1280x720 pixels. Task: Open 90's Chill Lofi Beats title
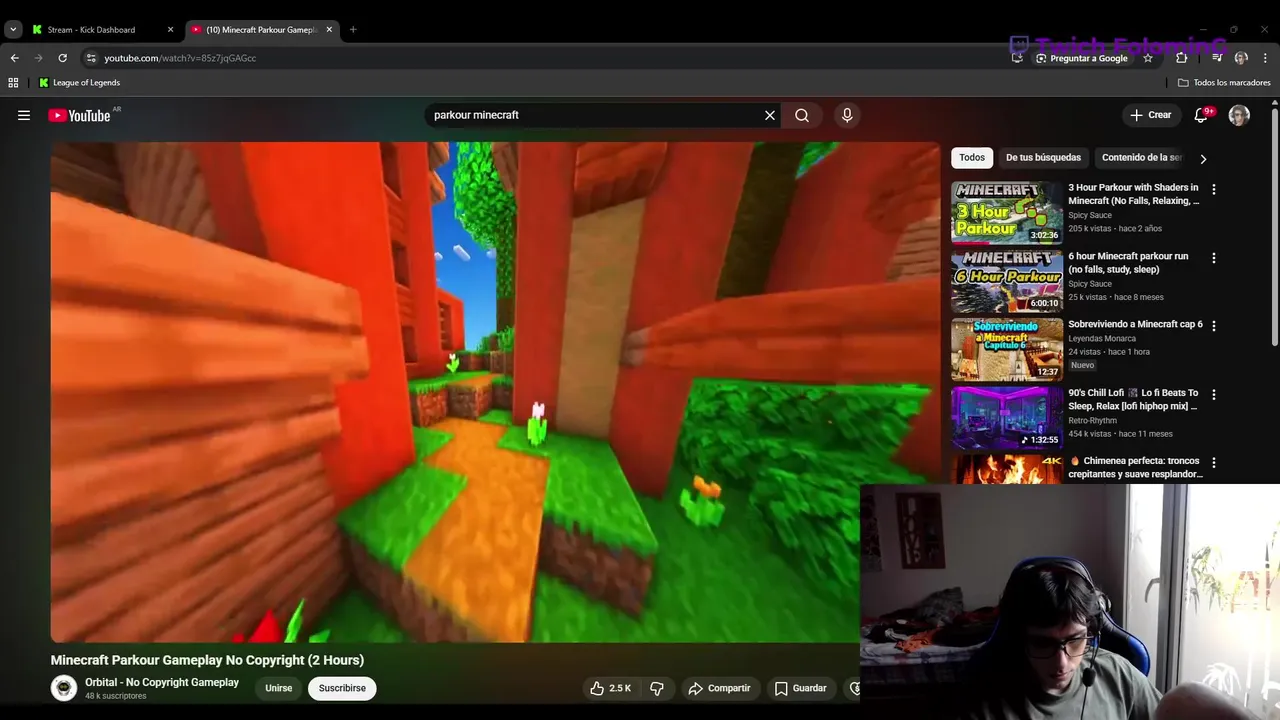(1133, 400)
